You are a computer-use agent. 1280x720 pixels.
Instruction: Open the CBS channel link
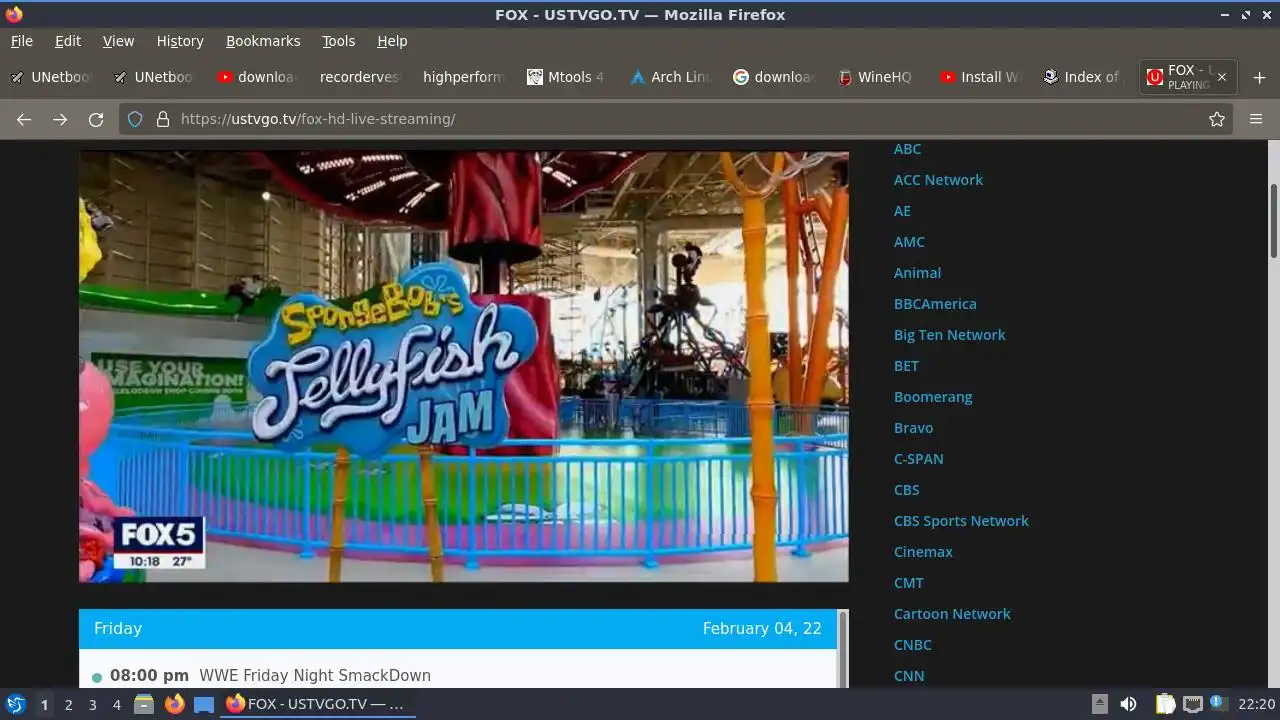906,490
